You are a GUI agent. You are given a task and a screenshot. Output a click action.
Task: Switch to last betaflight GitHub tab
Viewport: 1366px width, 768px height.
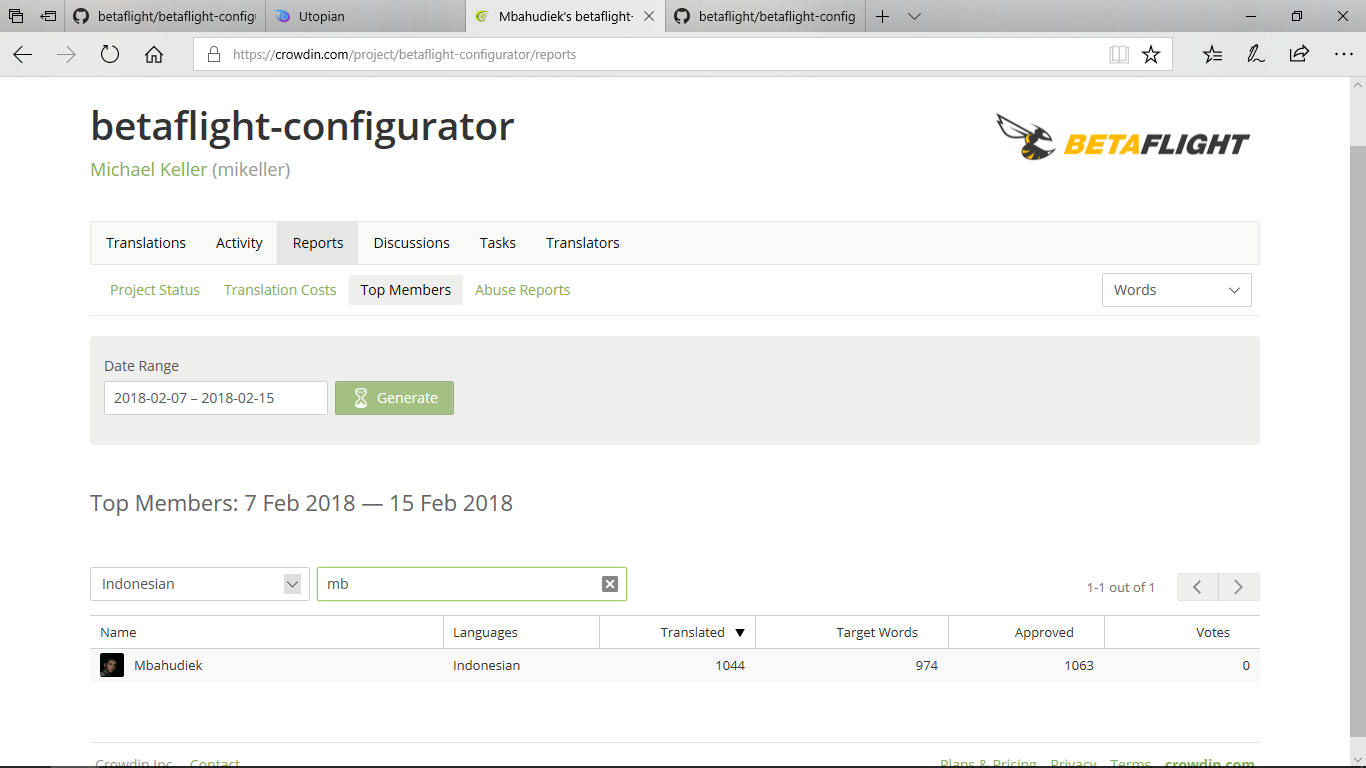click(x=766, y=16)
